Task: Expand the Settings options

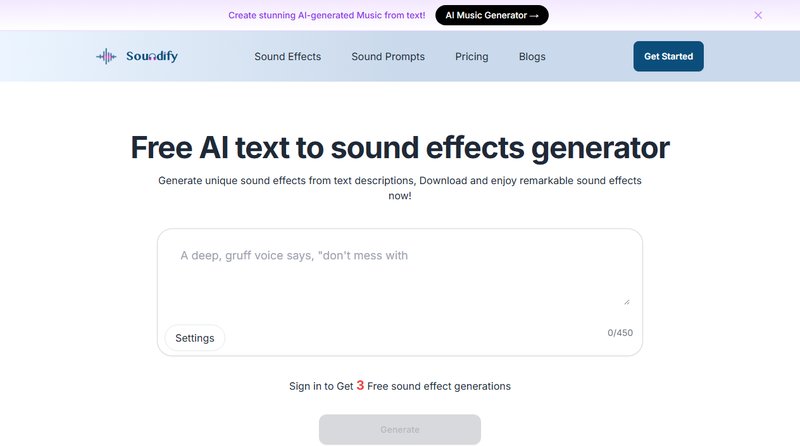Action: [195, 338]
